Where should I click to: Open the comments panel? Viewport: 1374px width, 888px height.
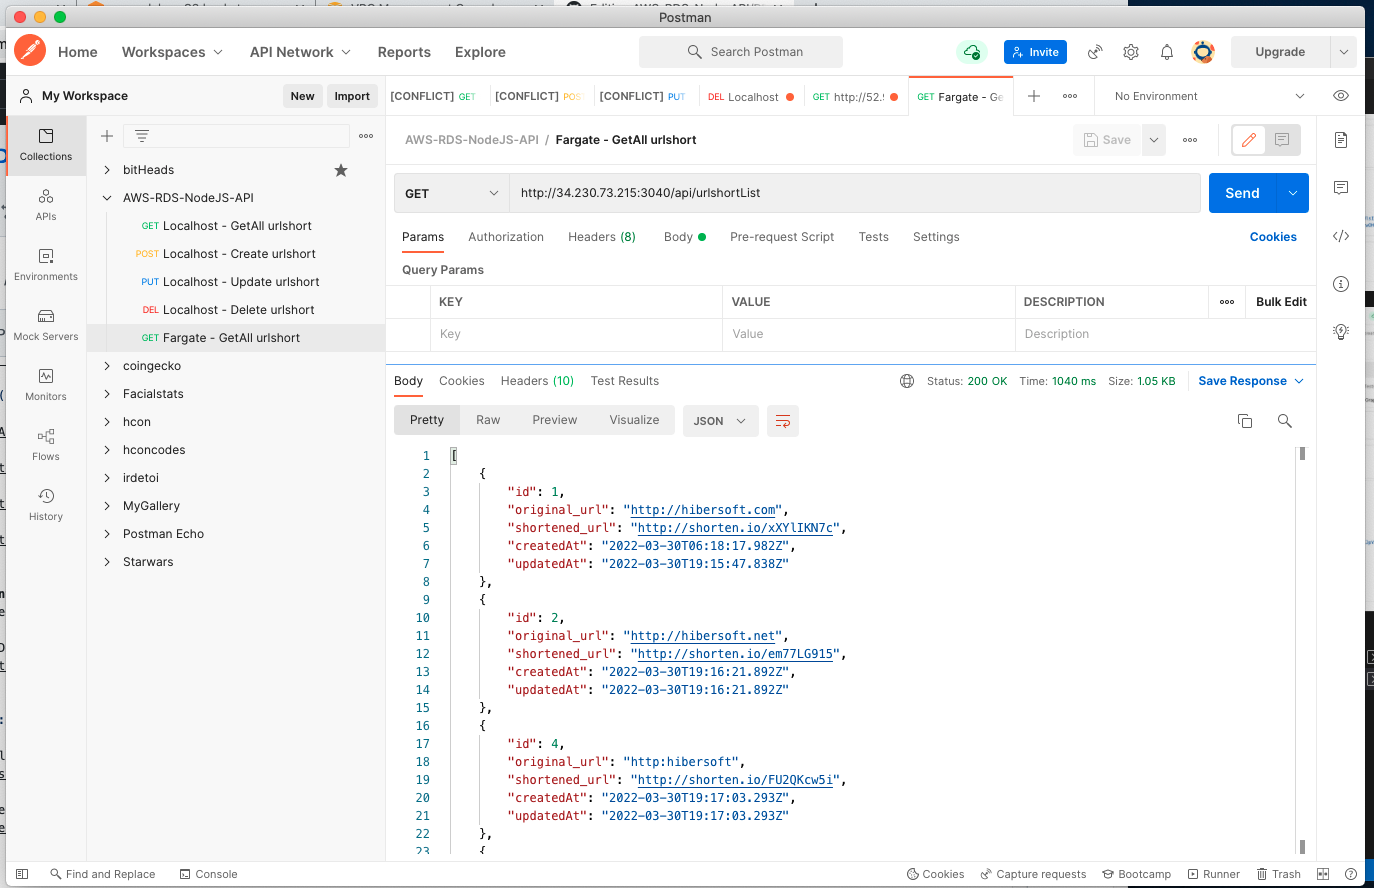(x=1340, y=188)
